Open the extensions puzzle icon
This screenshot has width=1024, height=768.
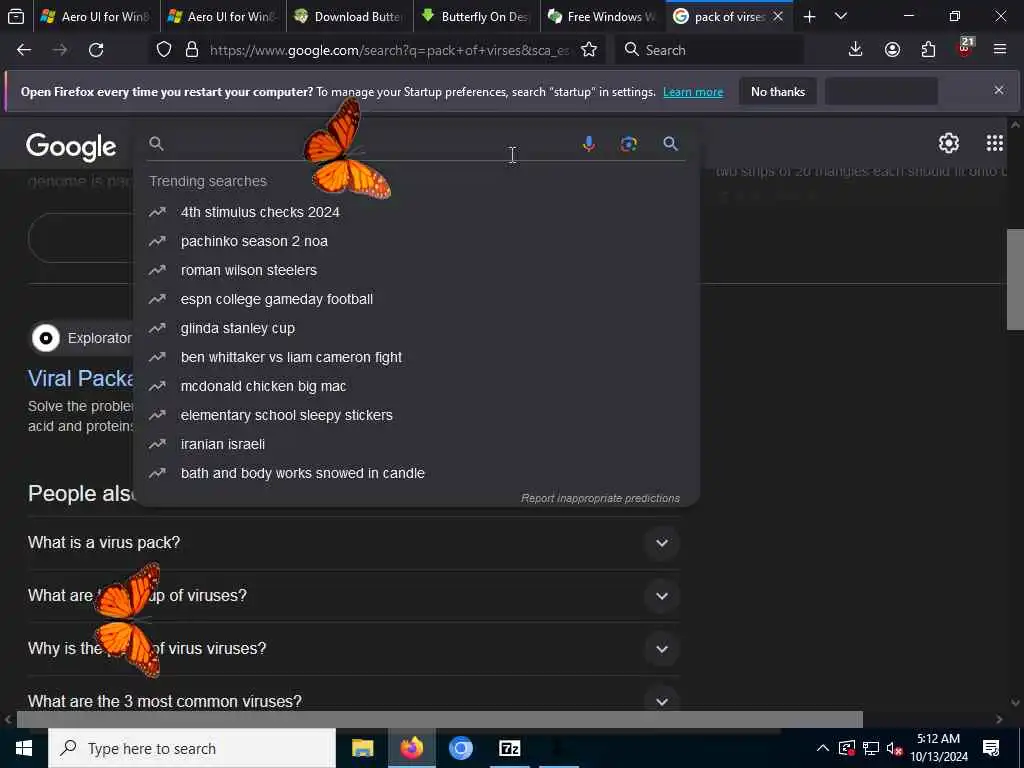tap(929, 50)
